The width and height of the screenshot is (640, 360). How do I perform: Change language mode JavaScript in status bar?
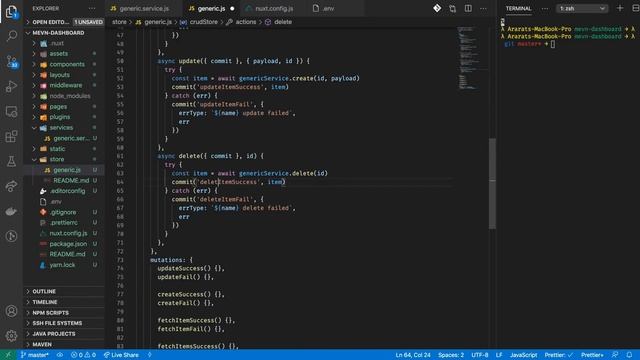pyautogui.click(x=523, y=355)
